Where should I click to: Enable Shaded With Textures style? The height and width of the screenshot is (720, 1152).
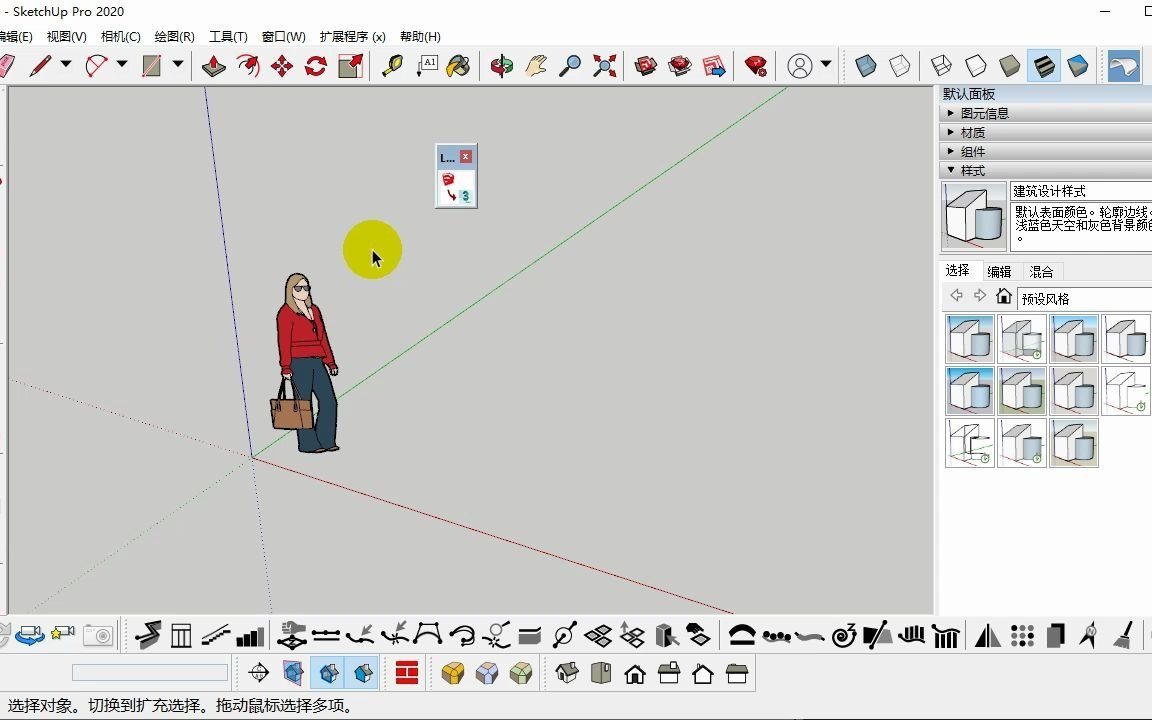tap(1044, 66)
